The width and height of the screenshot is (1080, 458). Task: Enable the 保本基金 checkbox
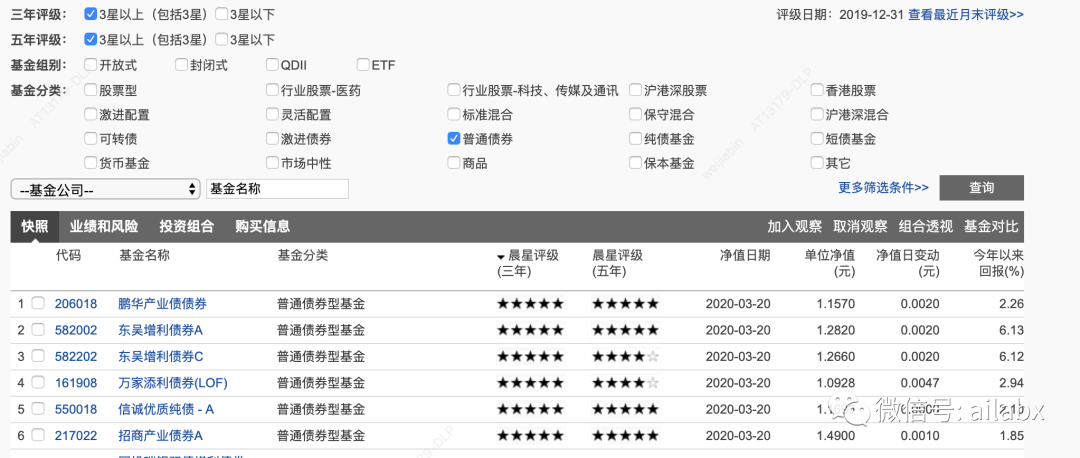(x=635, y=163)
